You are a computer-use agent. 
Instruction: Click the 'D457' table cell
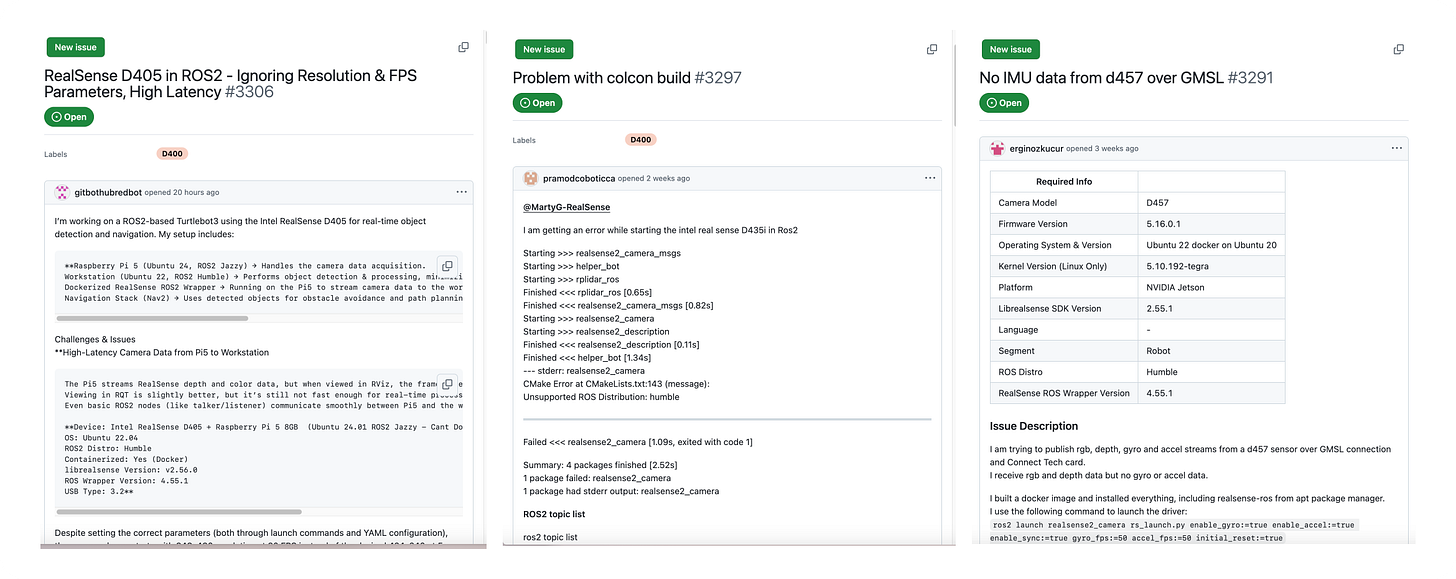(x=1211, y=203)
